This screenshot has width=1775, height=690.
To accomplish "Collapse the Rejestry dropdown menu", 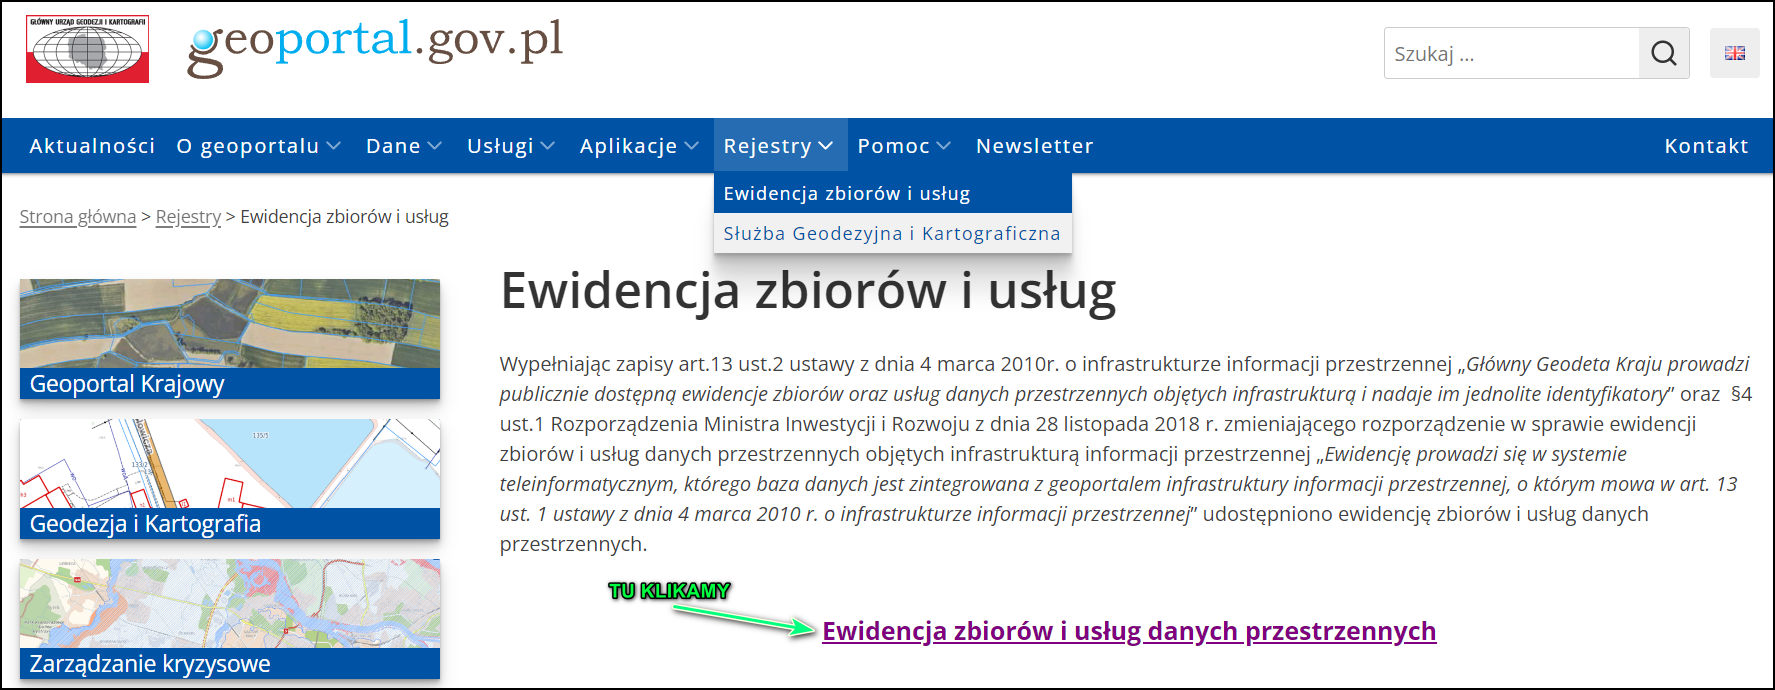I will coord(778,146).
